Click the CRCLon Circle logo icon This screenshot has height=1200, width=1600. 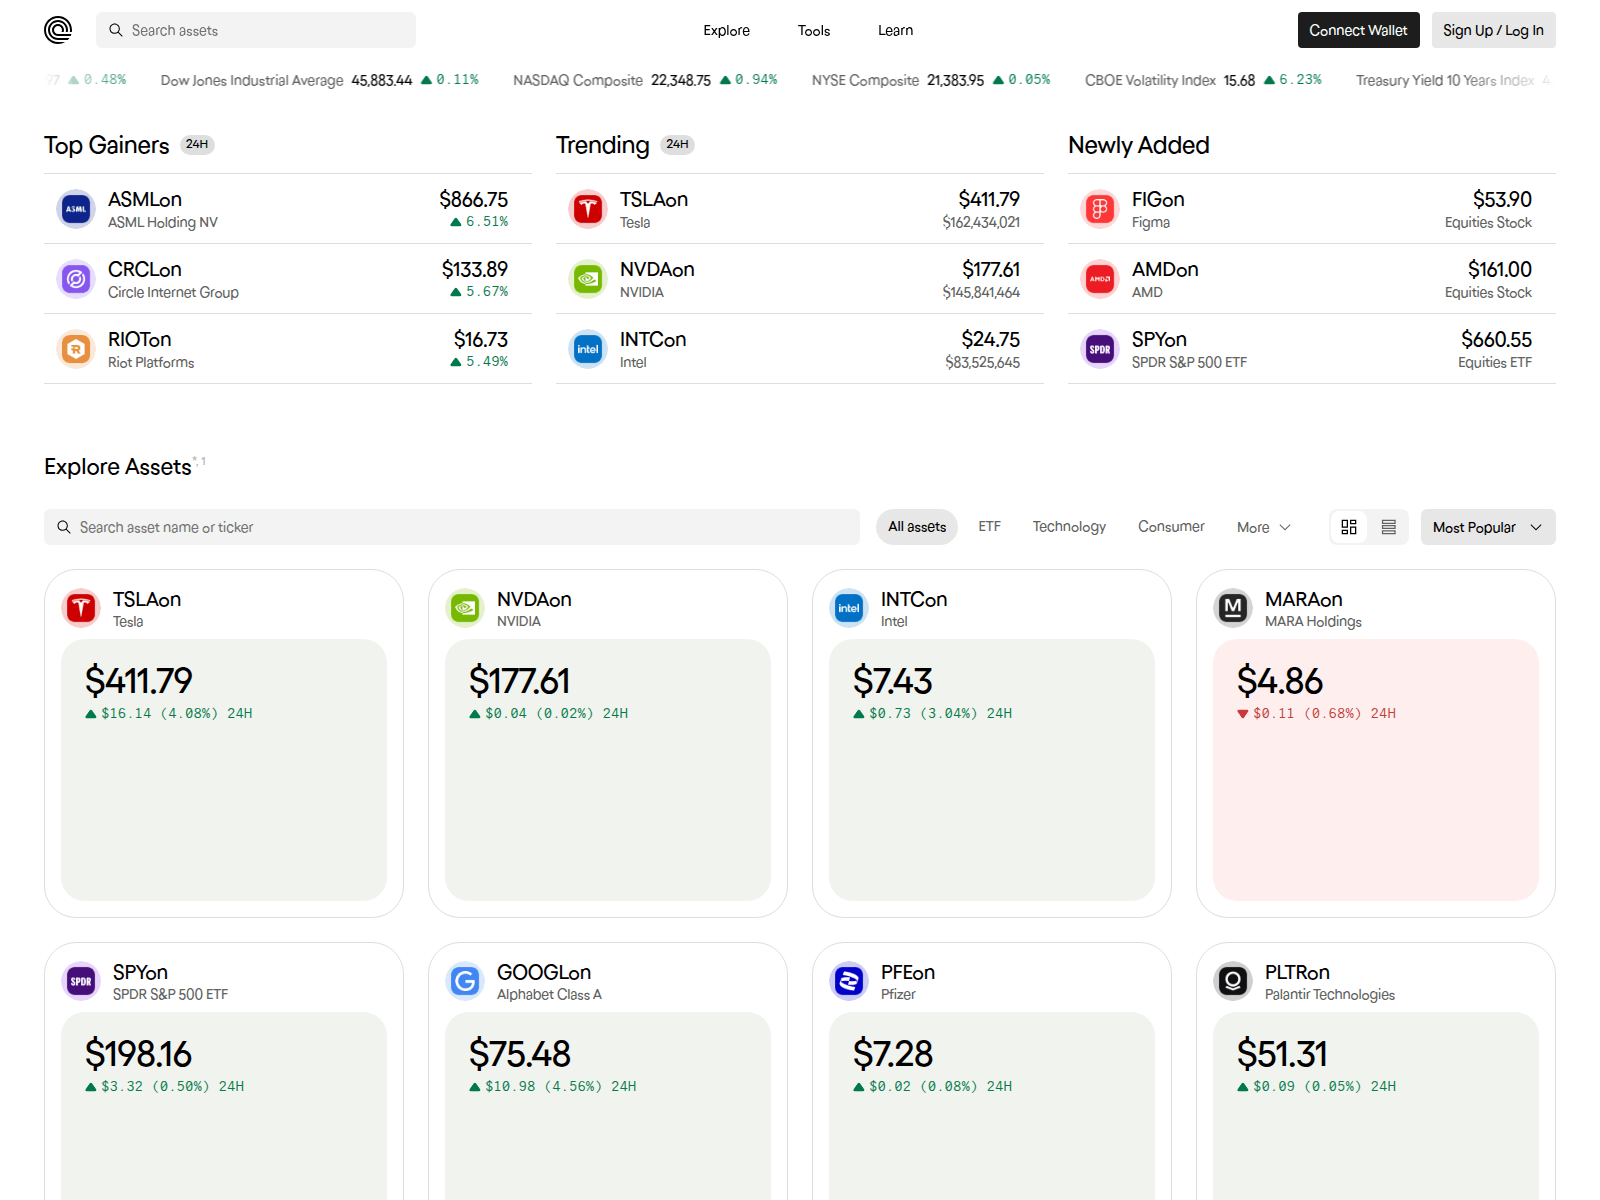[x=76, y=279]
